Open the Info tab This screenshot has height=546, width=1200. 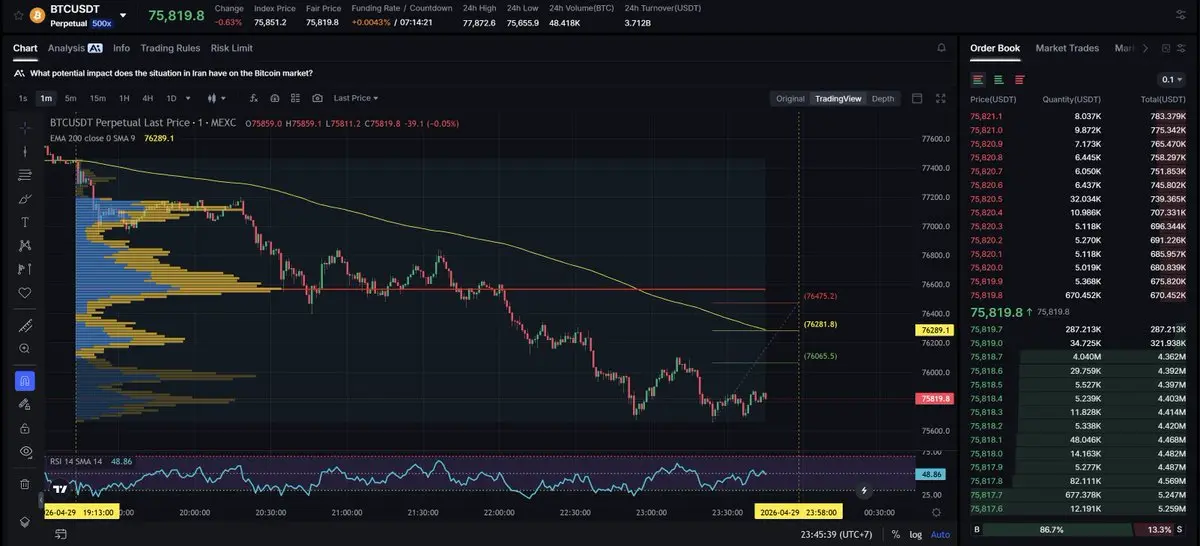(121, 48)
